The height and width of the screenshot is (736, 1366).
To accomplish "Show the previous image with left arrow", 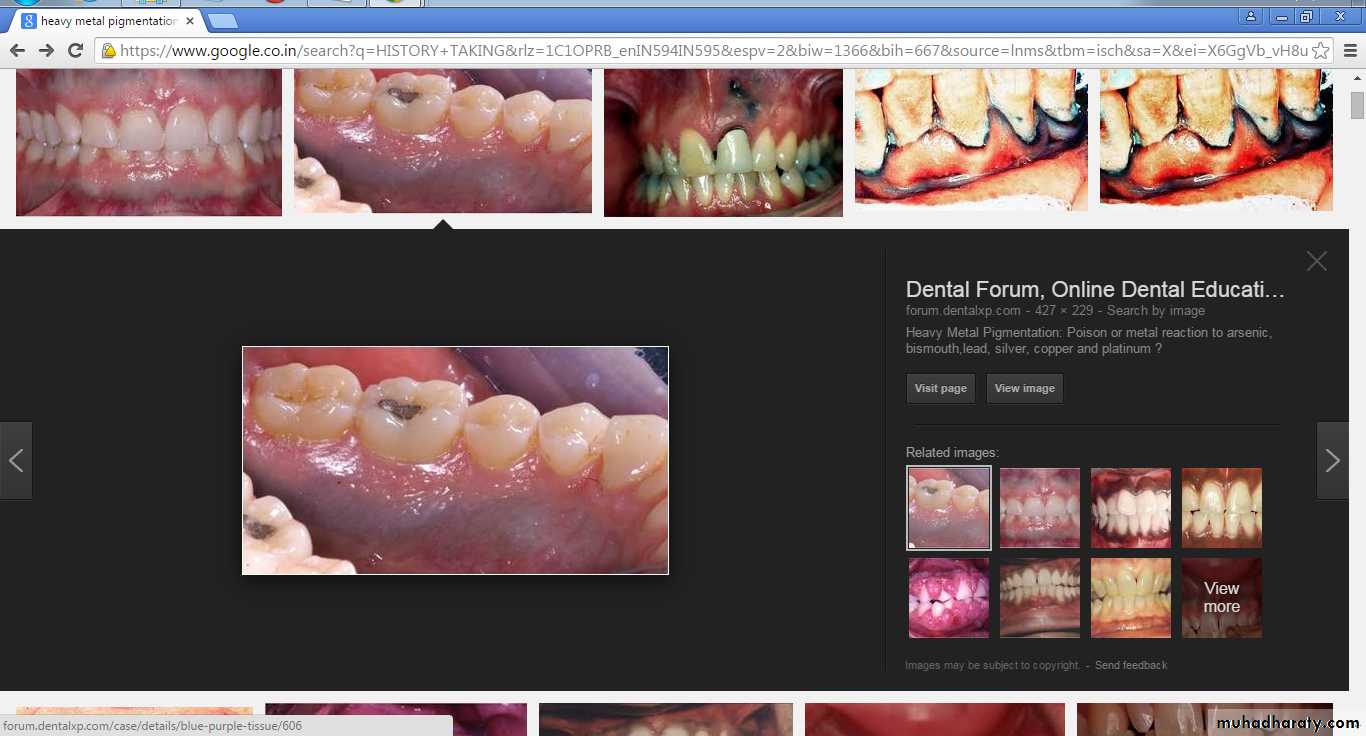I will click(x=16, y=460).
